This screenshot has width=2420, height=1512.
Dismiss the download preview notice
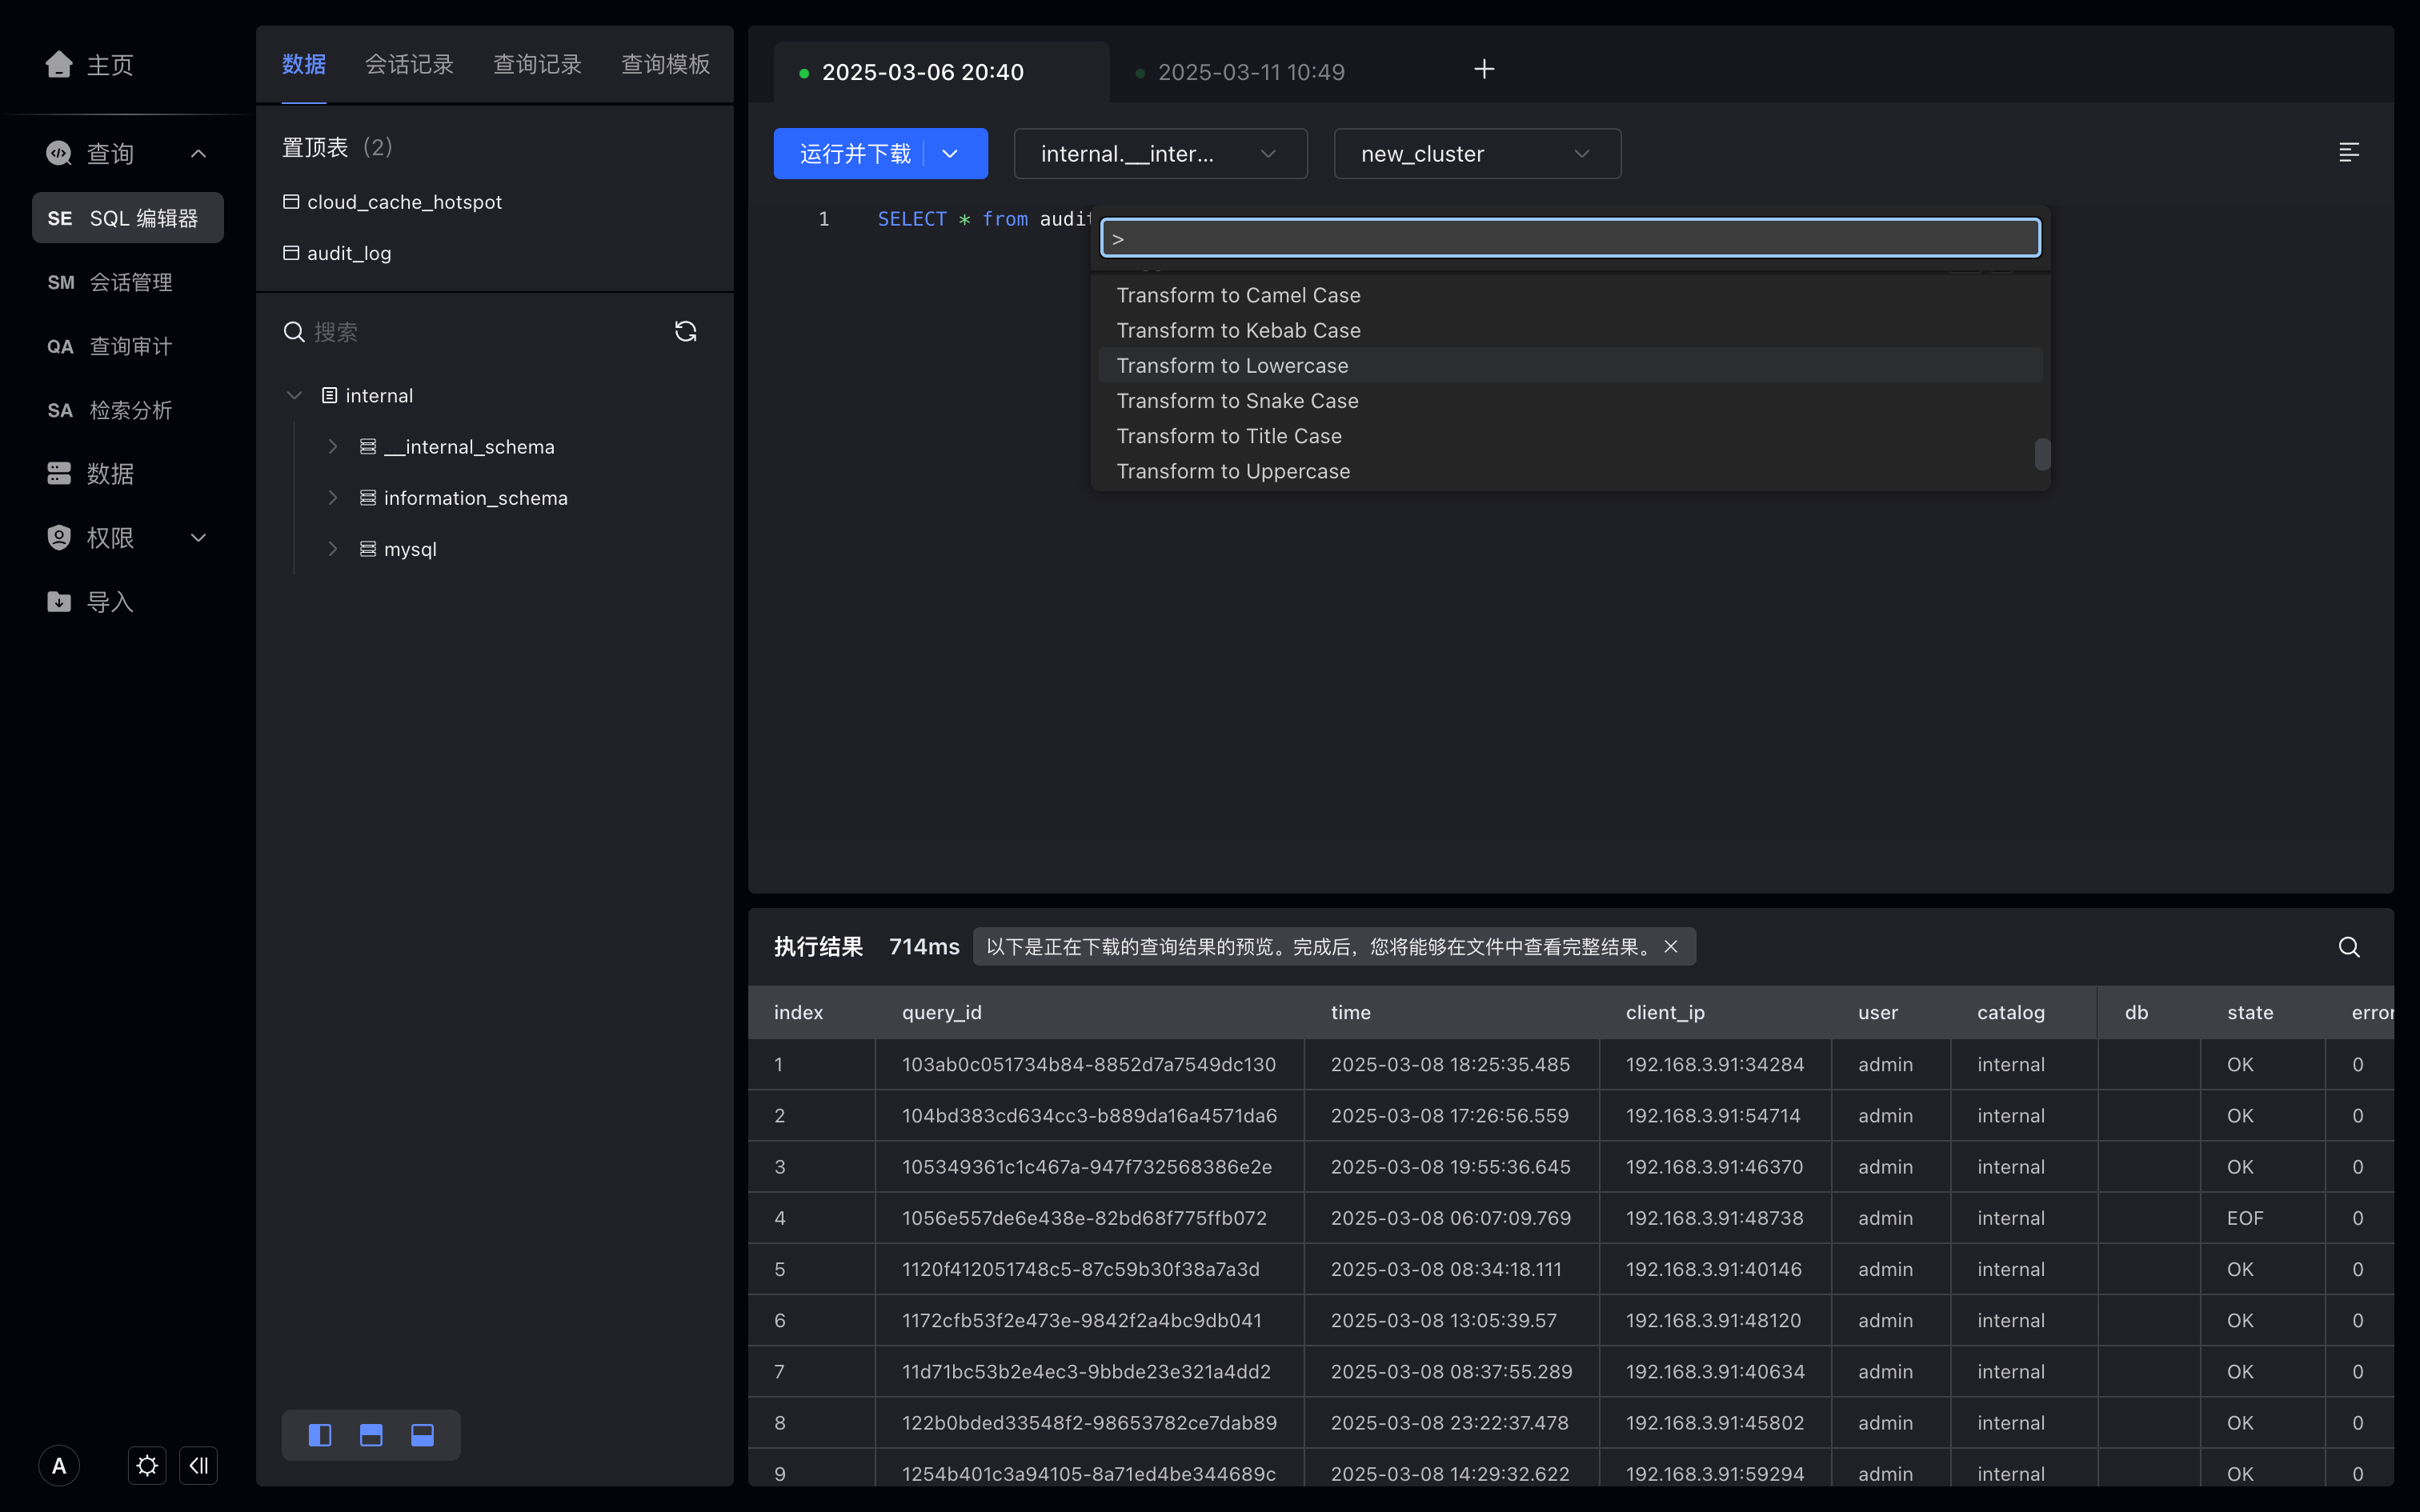pos(1670,947)
